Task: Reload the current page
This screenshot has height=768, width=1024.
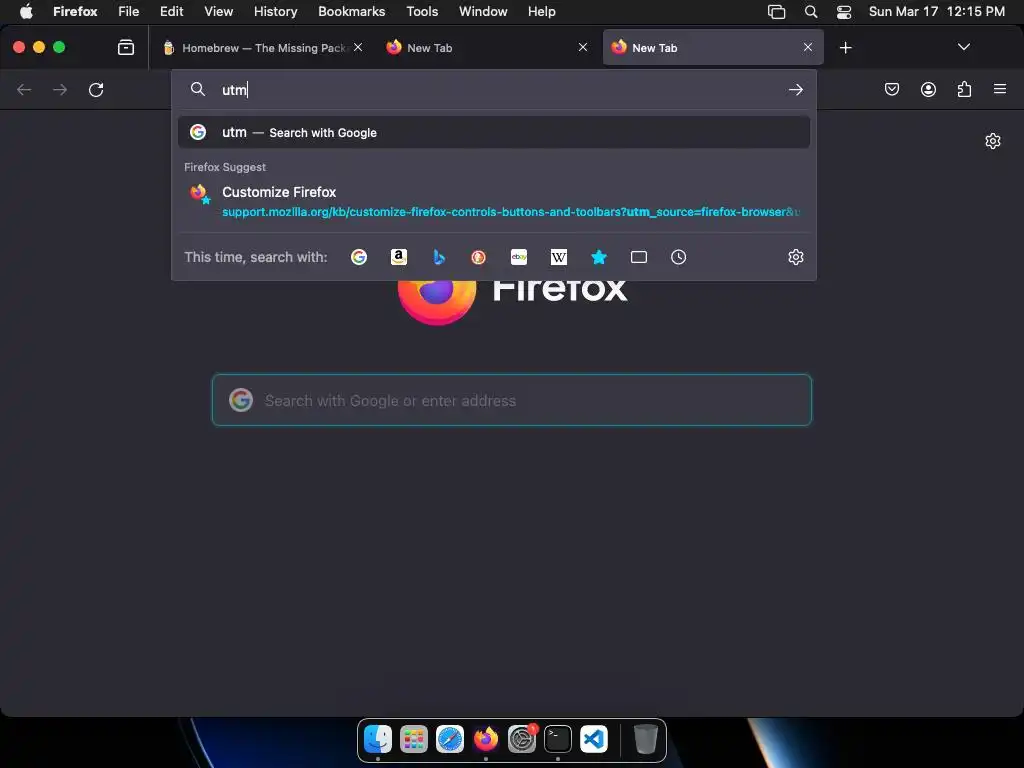Action: point(96,89)
